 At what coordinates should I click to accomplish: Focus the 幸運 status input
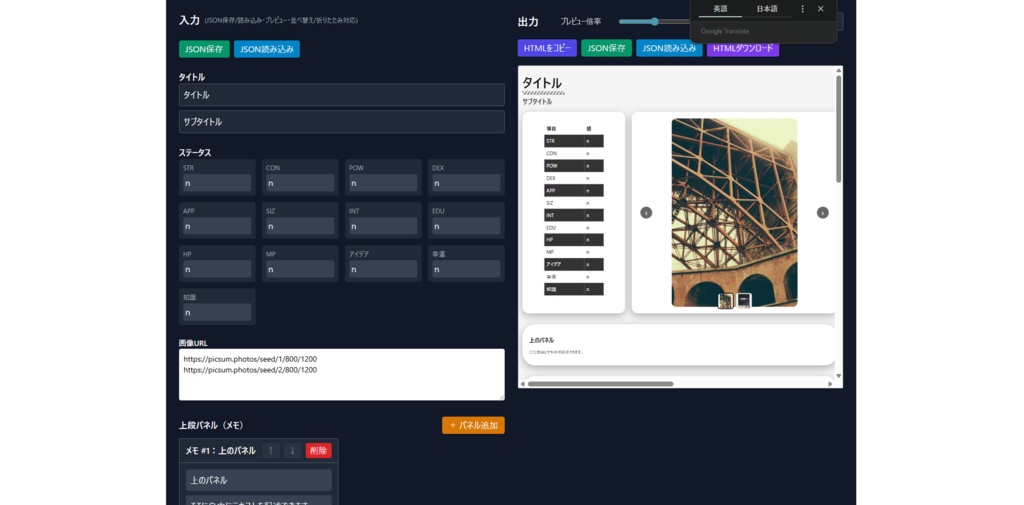pyautogui.click(x=466, y=269)
